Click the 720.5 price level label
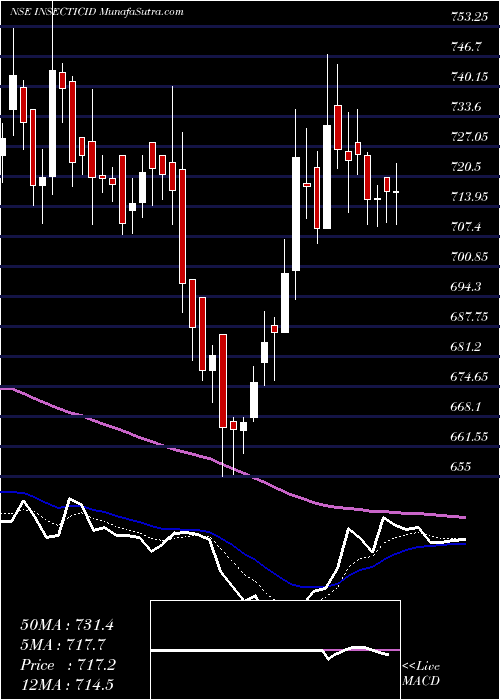 pyautogui.click(x=467, y=167)
